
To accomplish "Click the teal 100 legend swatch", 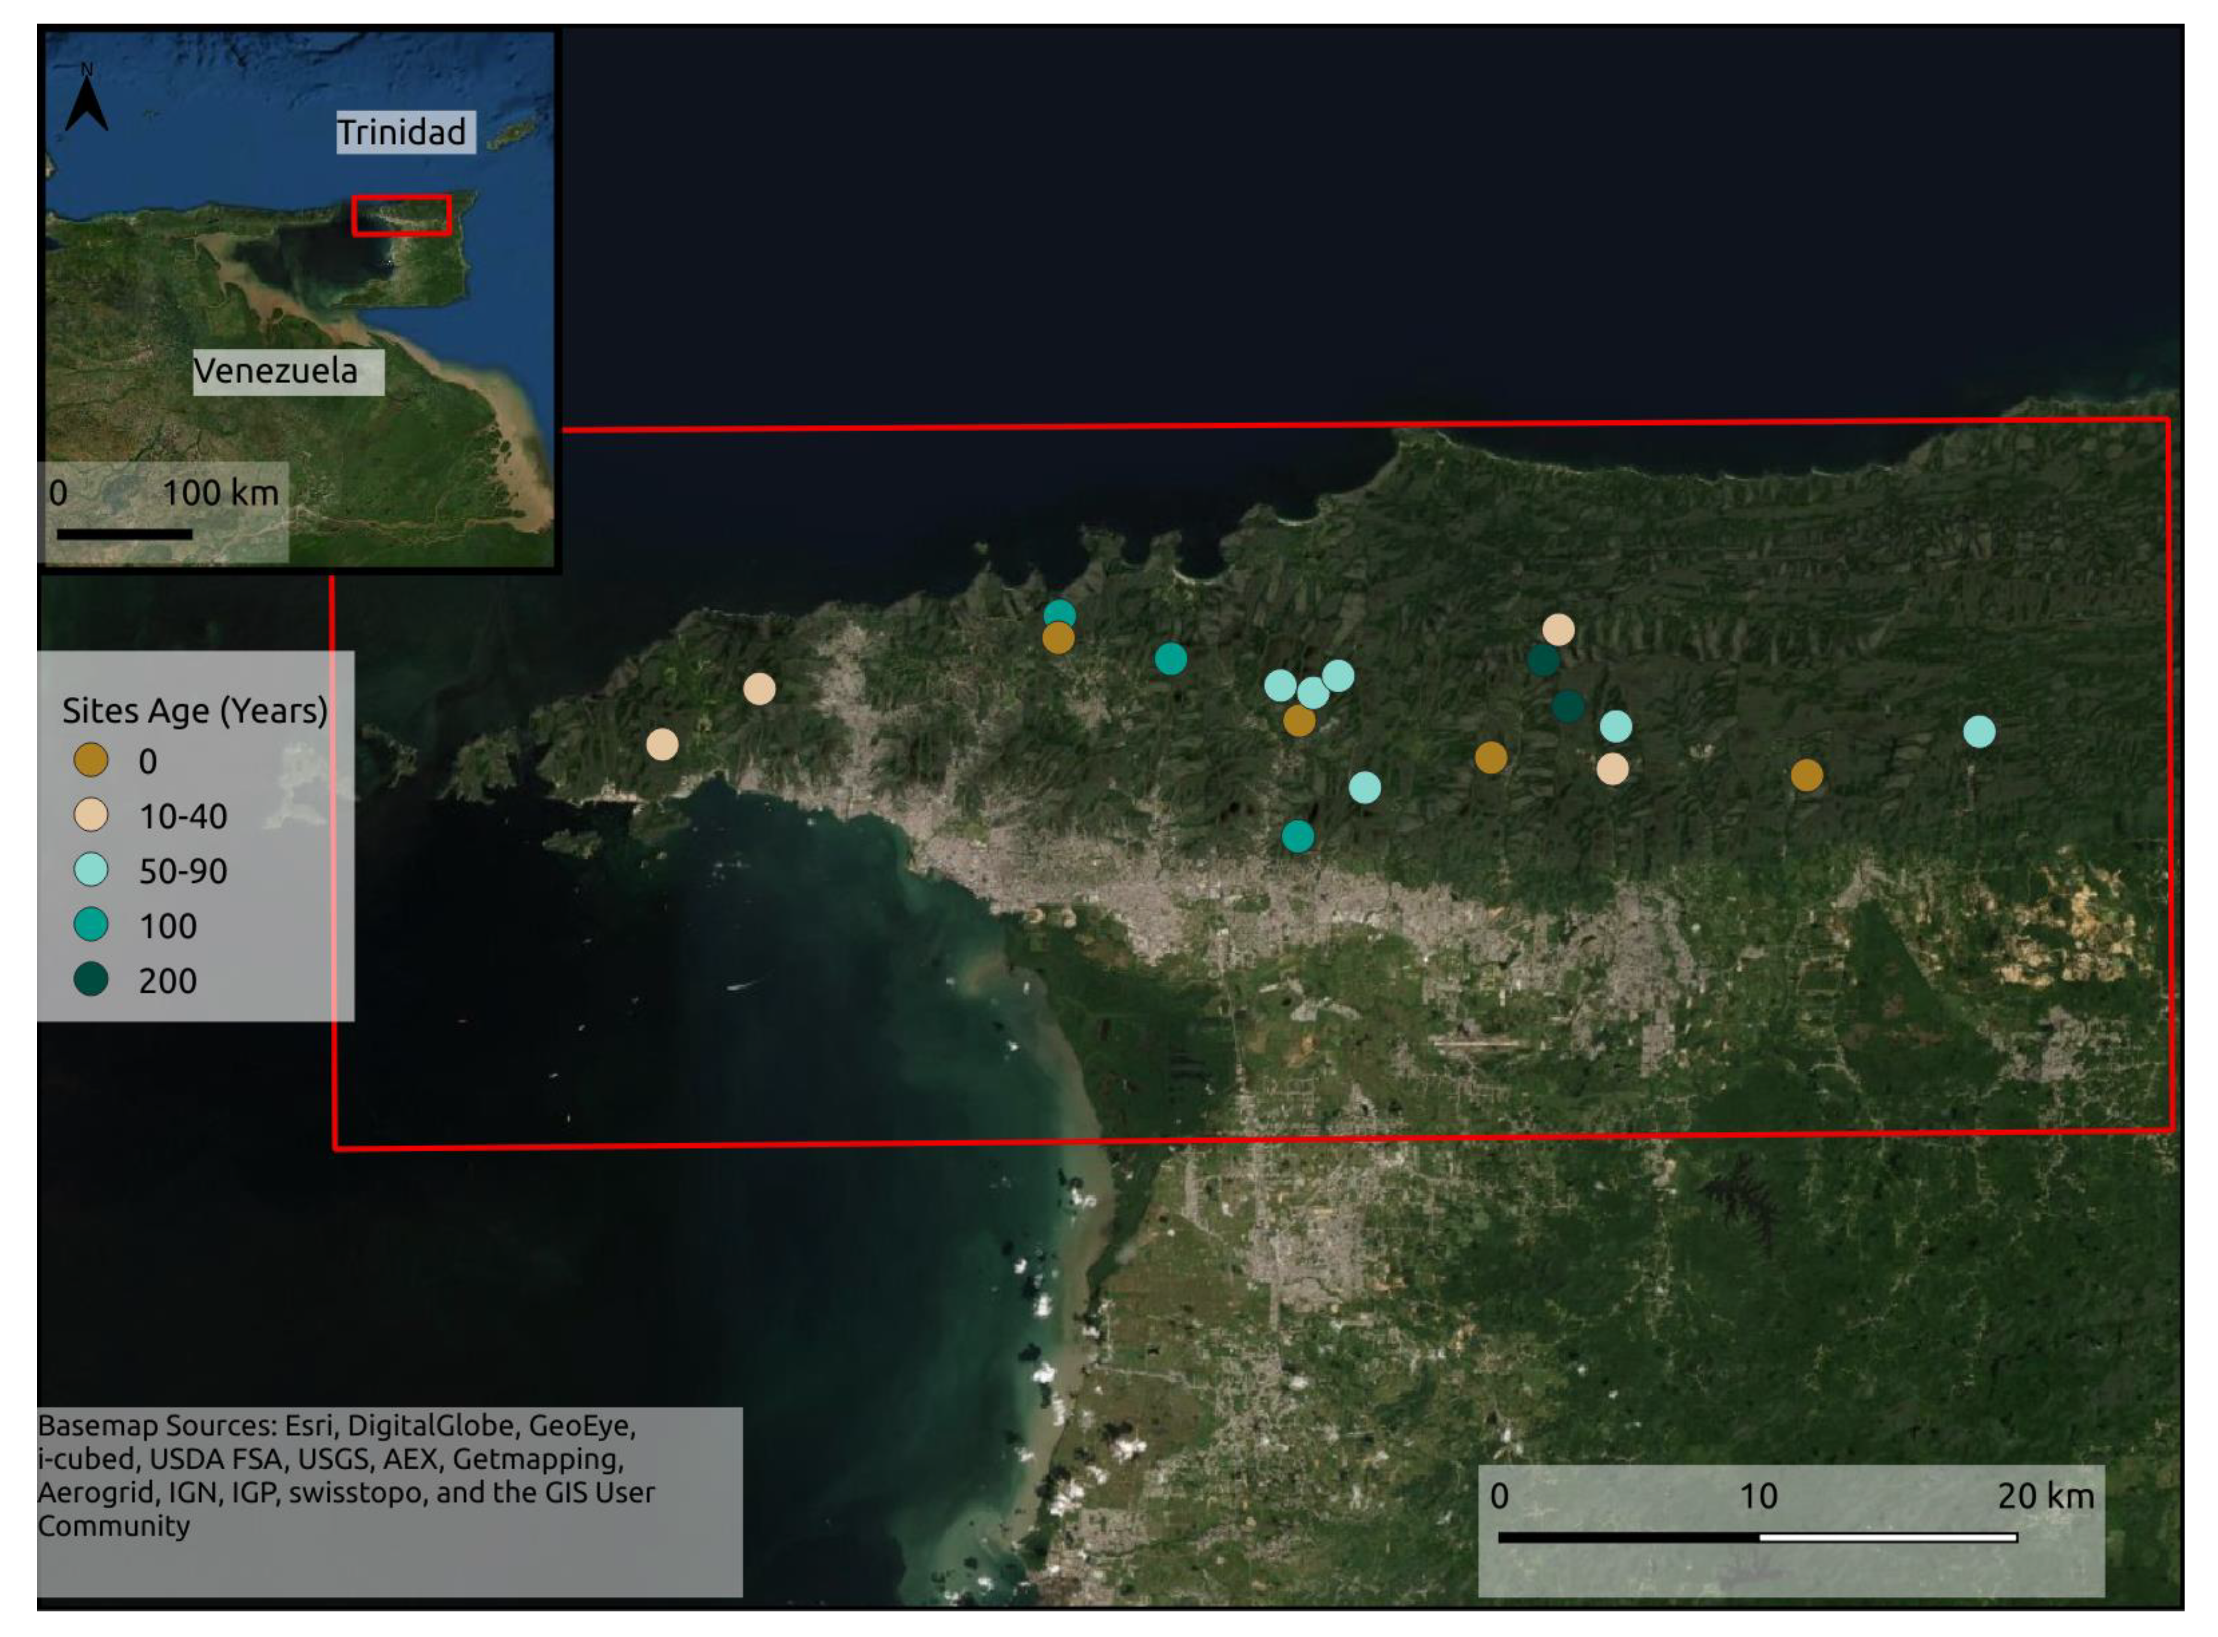I will point(91,925).
